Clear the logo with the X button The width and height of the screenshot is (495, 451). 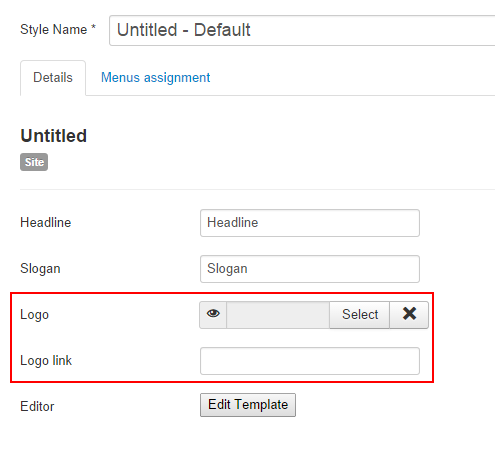click(409, 315)
